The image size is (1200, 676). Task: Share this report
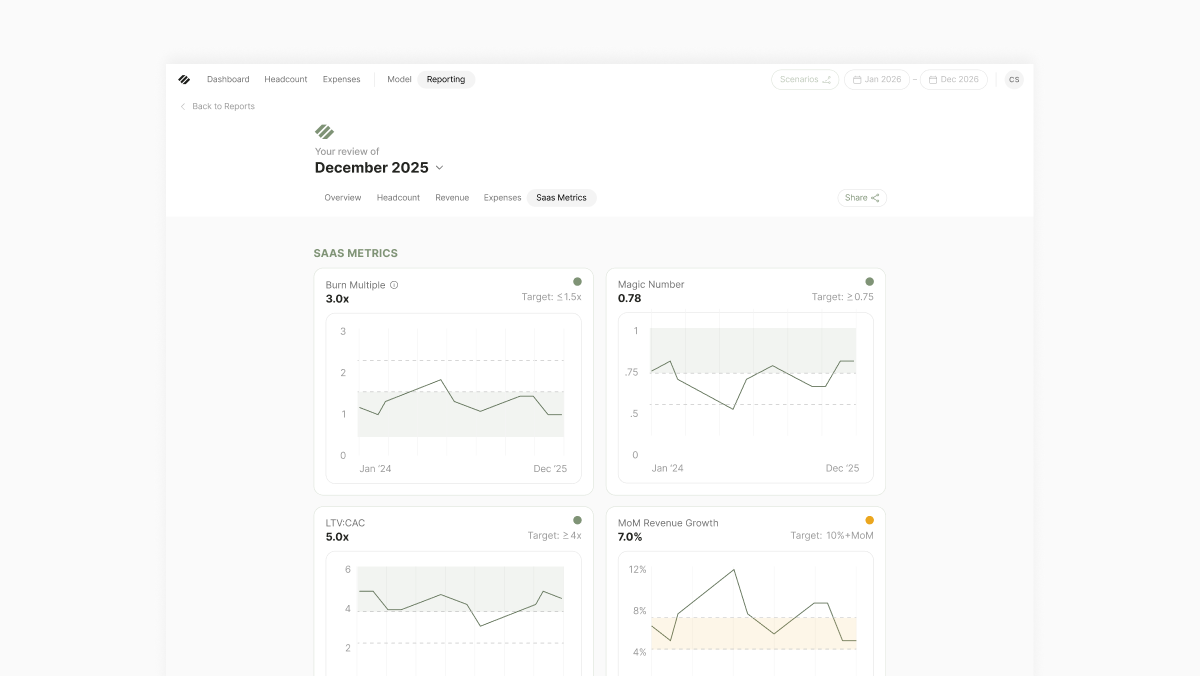tap(862, 198)
